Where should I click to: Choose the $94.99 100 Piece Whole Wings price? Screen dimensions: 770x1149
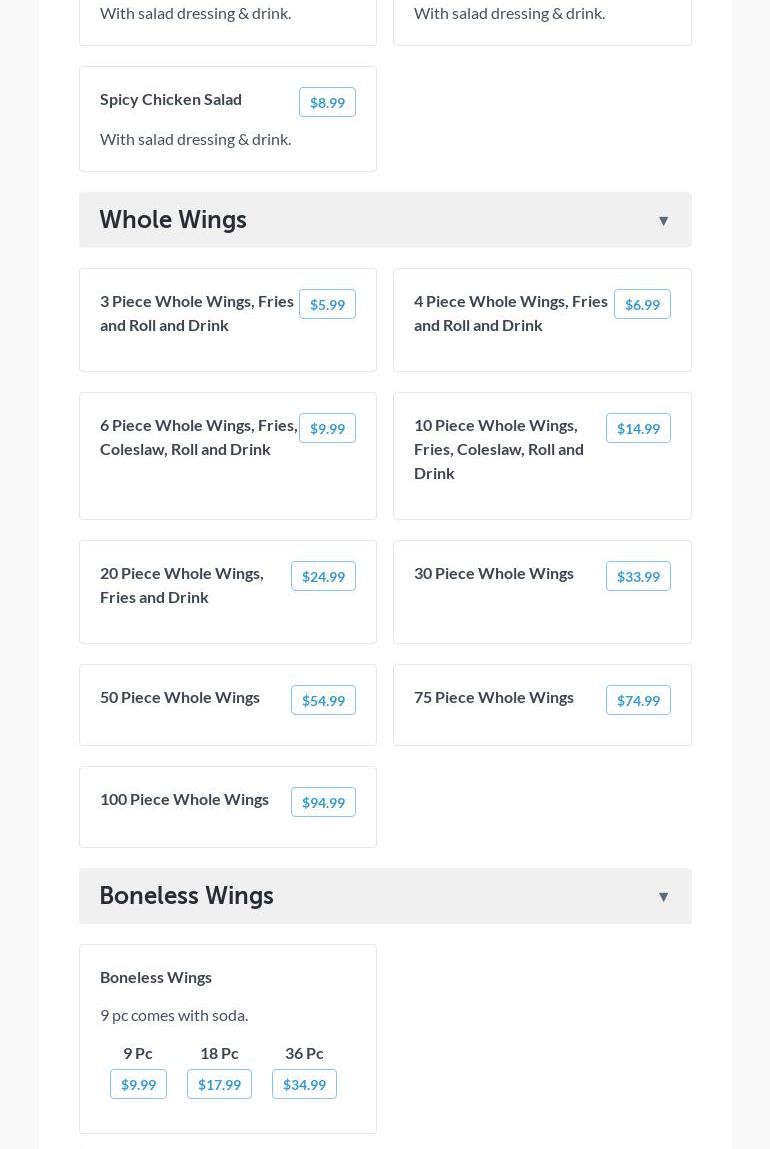tap(323, 802)
